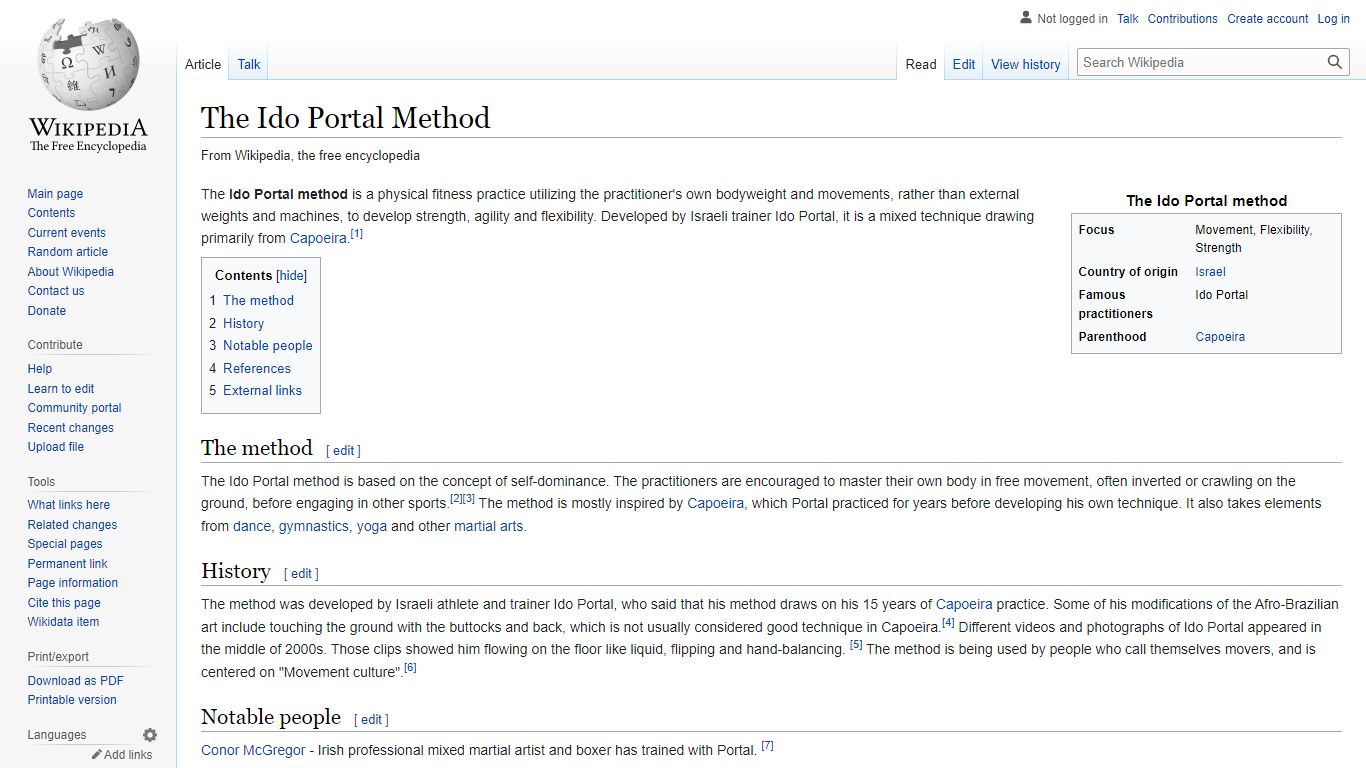The image size is (1366, 768).
Task: Open the gymnastics link
Action: (314, 526)
